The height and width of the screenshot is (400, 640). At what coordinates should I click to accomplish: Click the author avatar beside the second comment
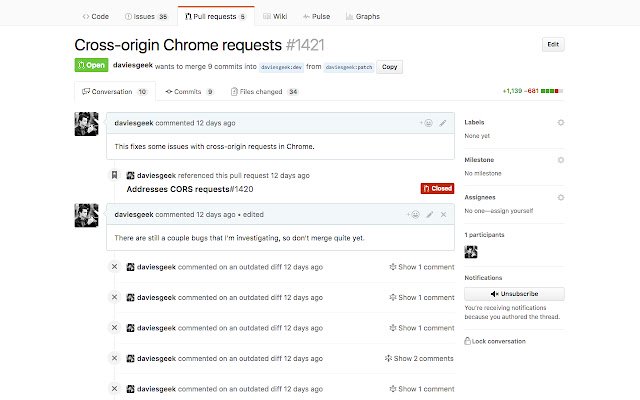(x=86, y=215)
